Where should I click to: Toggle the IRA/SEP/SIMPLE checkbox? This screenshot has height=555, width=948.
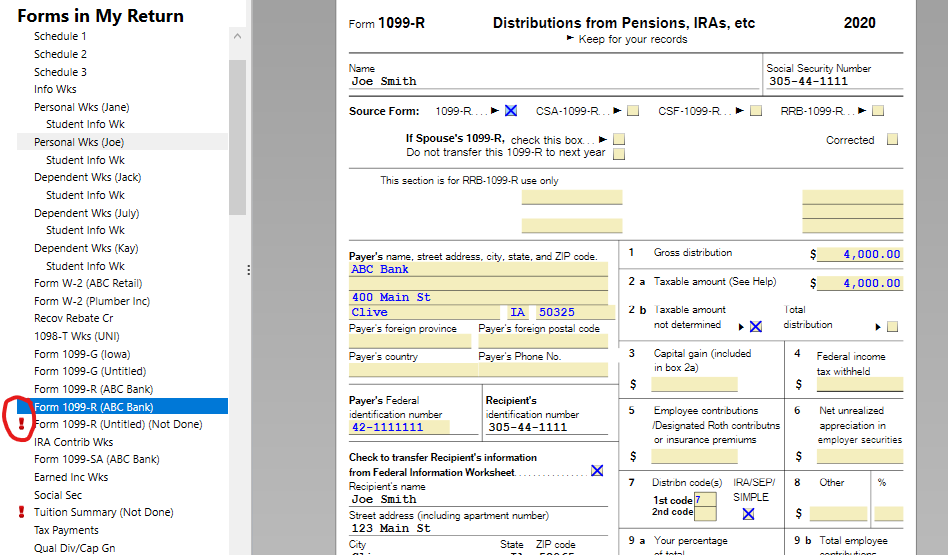click(x=748, y=514)
